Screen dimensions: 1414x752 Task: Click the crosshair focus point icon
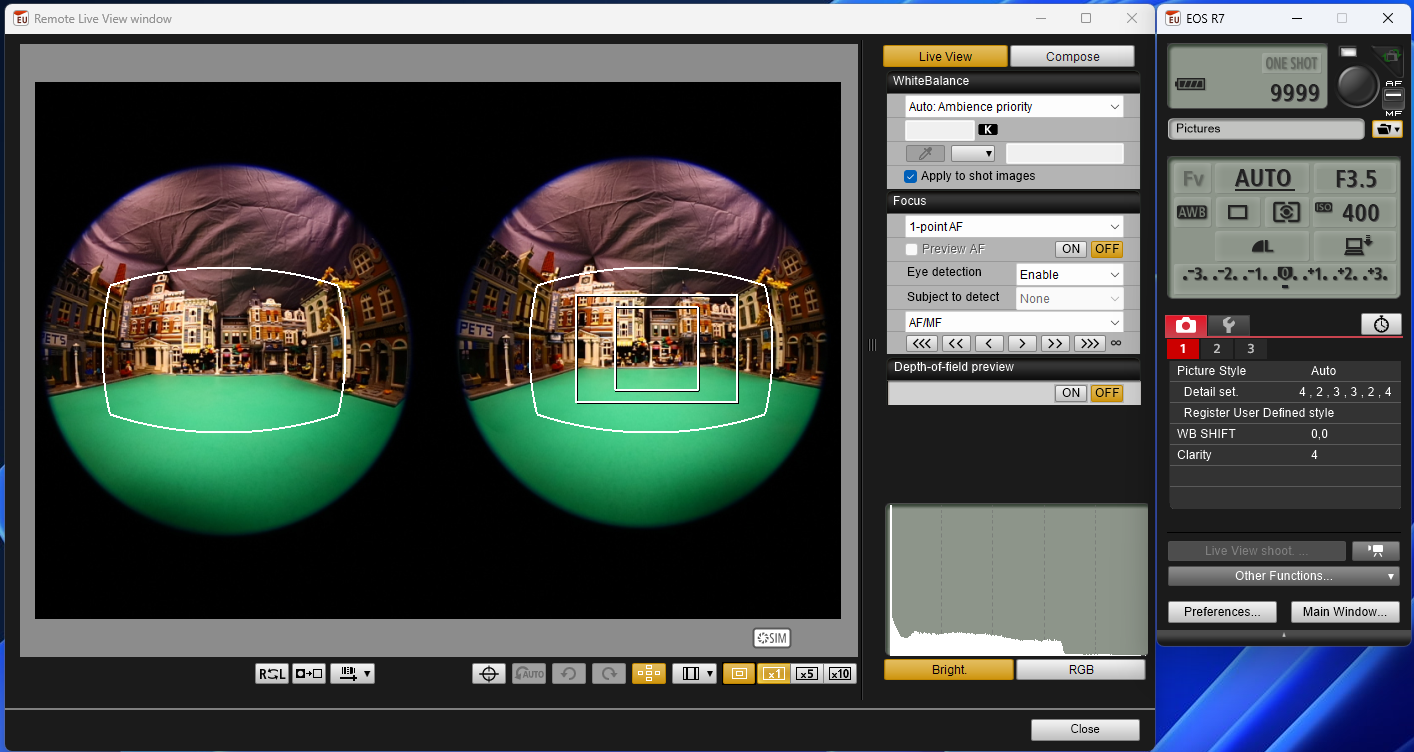(489, 674)
